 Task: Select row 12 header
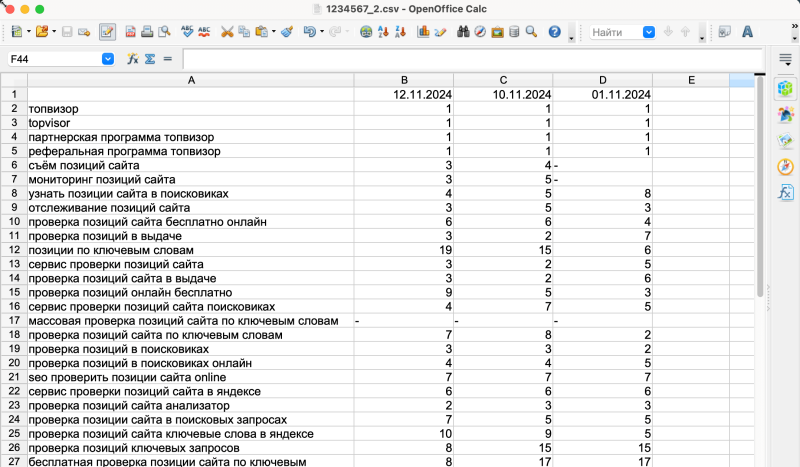click(14, 250)
